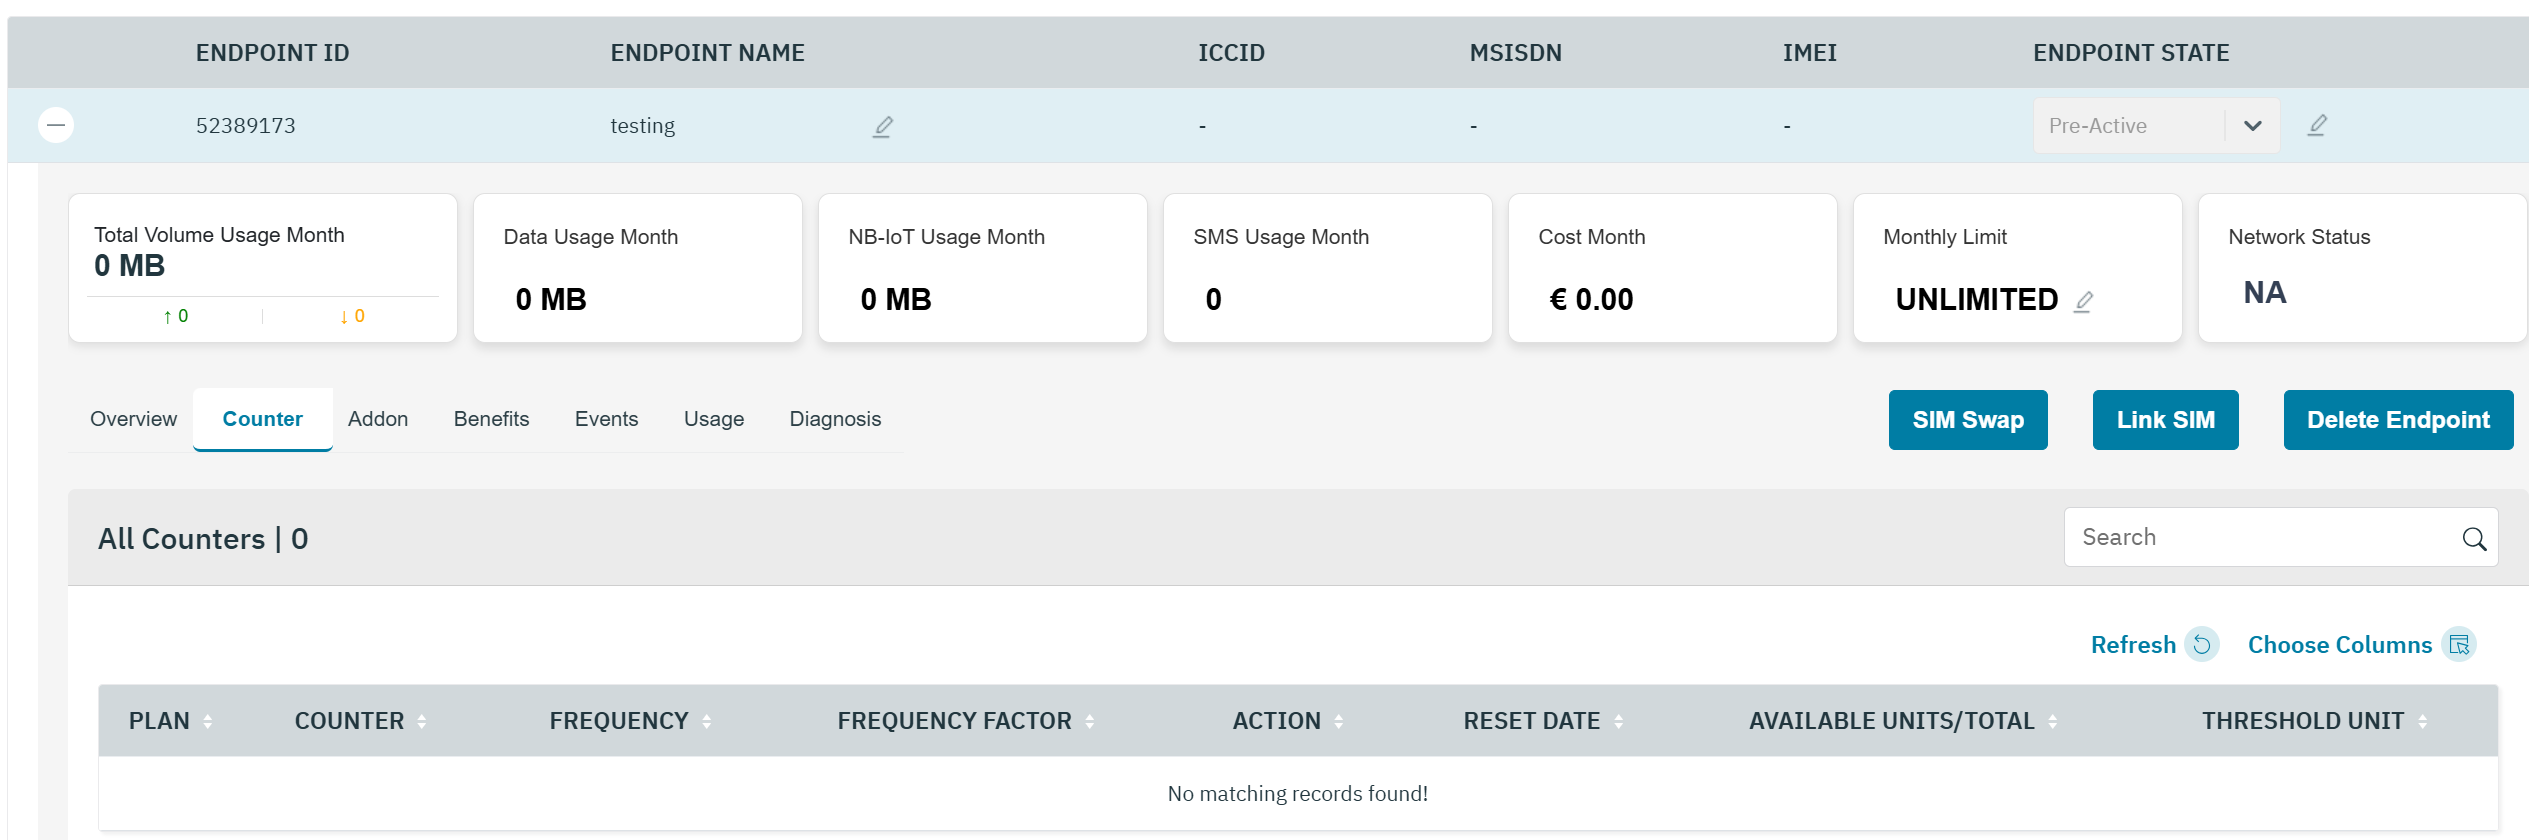Open the Pre-Active endpoint state dropdown
The image size is (2529, 840).
pyautogui.click(x=2251, y=126)
